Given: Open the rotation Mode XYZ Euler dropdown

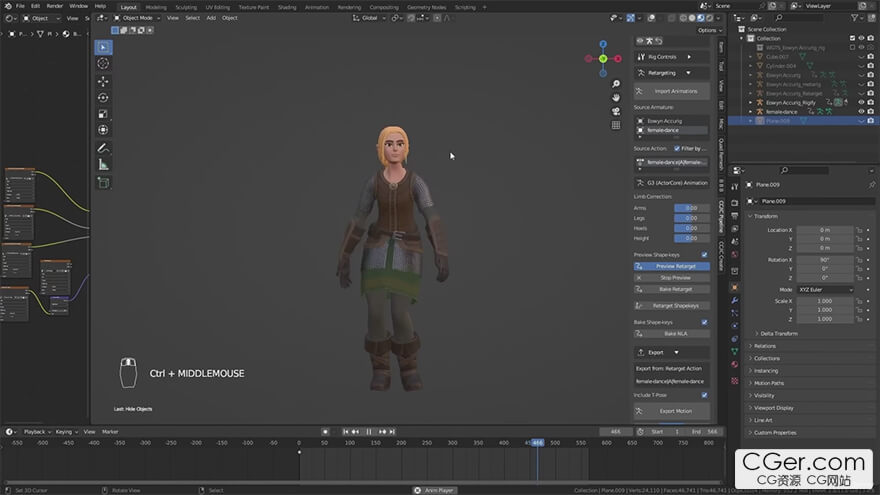Looking at the screenshot, I should 826,290.
